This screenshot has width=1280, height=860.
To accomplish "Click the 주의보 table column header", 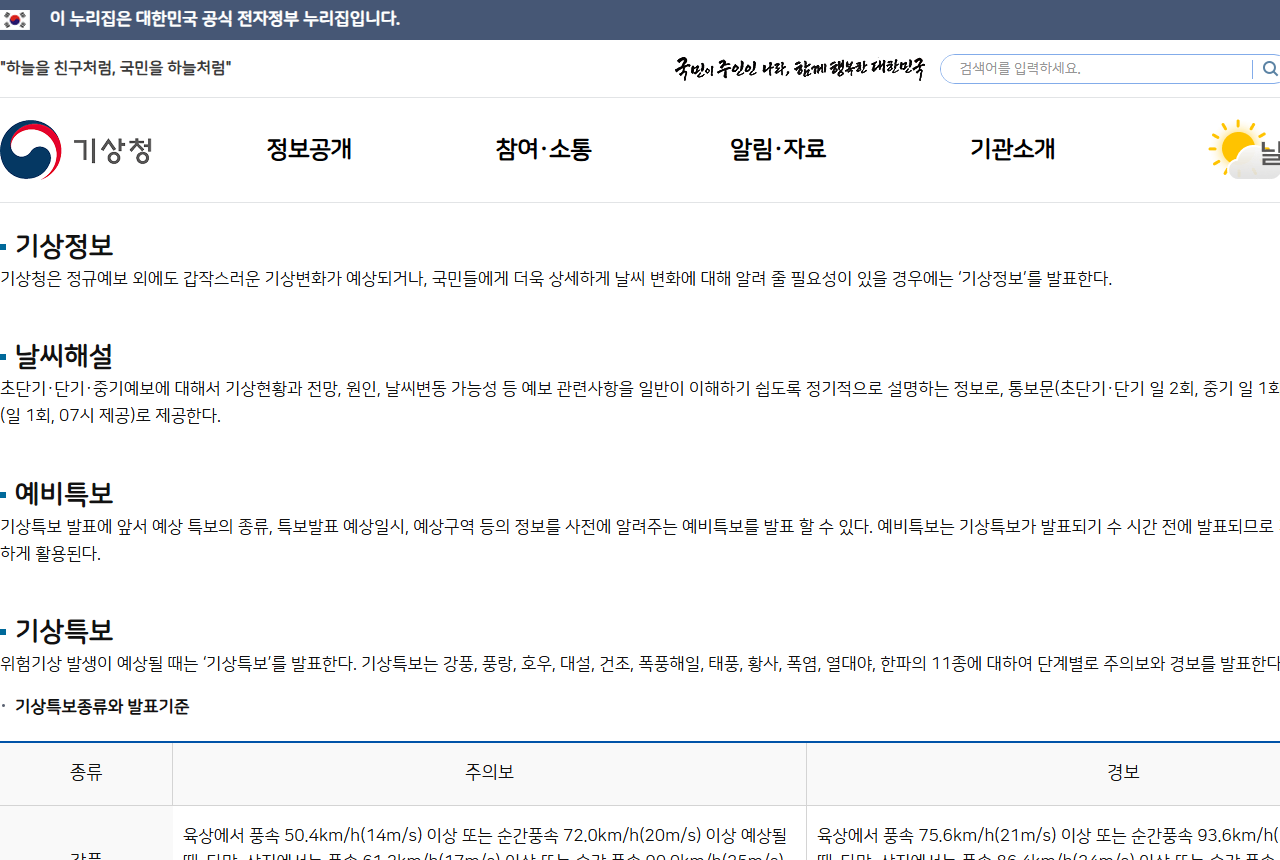I will [x=490, y=773].
